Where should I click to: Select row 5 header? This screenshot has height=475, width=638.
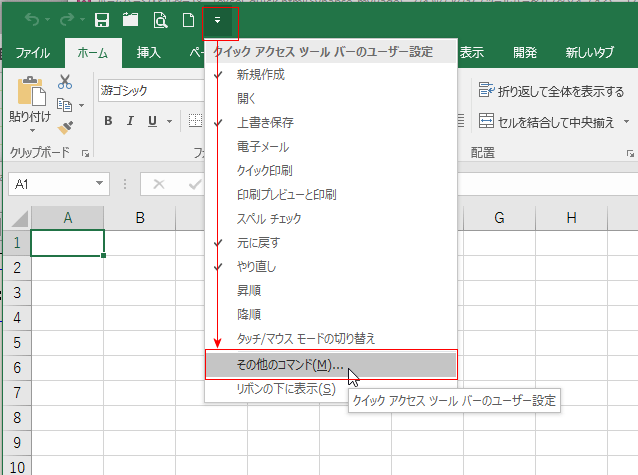tap(17, 343)
